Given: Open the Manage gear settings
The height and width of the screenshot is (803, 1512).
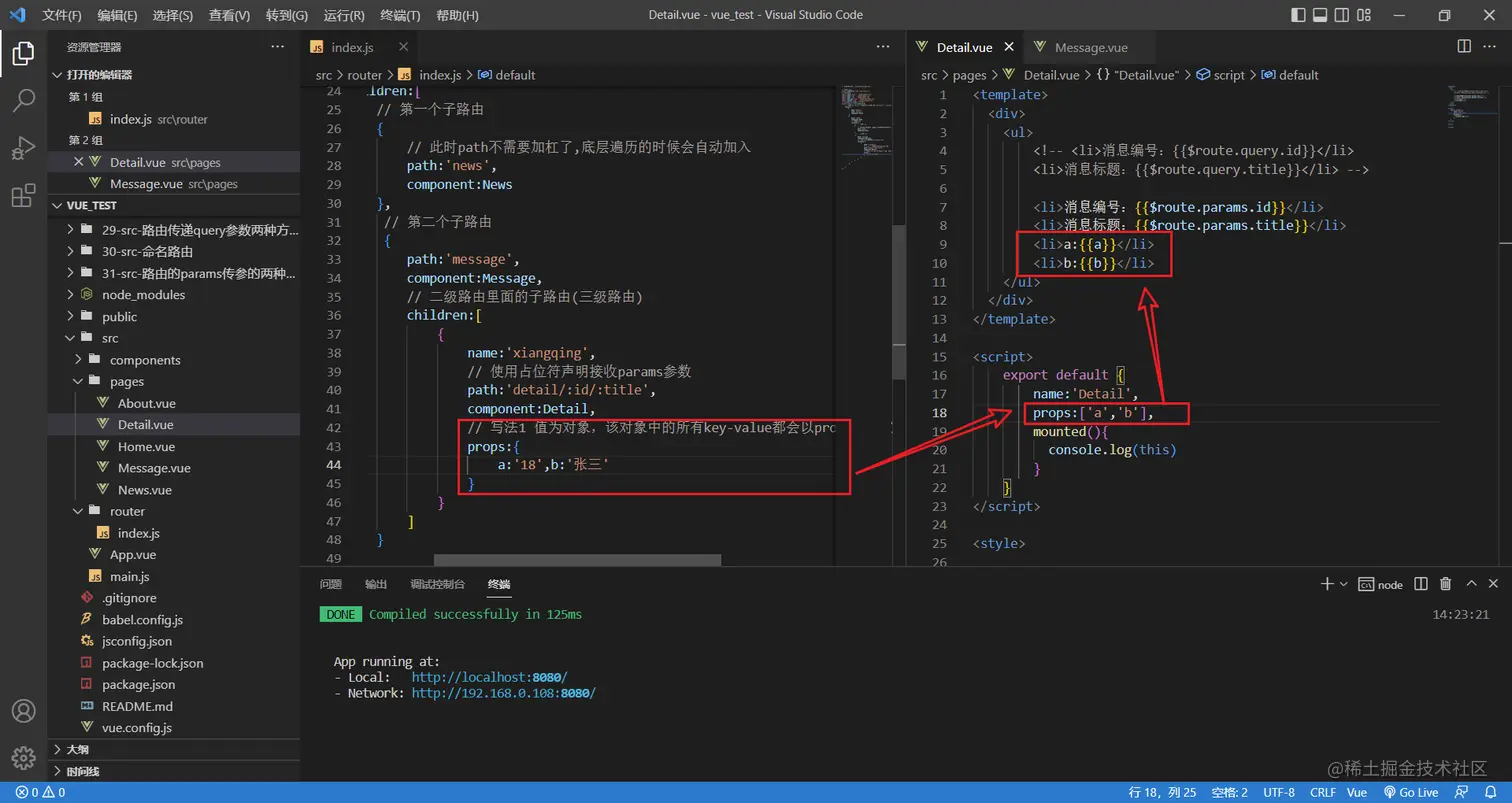Looking at the screenshot, I should tap(23, 757).
